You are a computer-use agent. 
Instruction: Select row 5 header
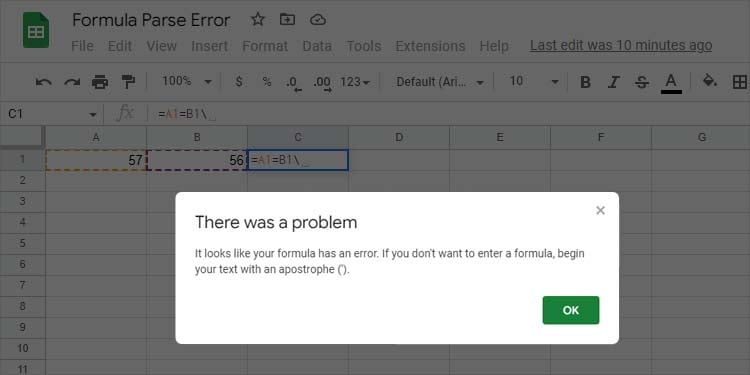coord(22,243)
